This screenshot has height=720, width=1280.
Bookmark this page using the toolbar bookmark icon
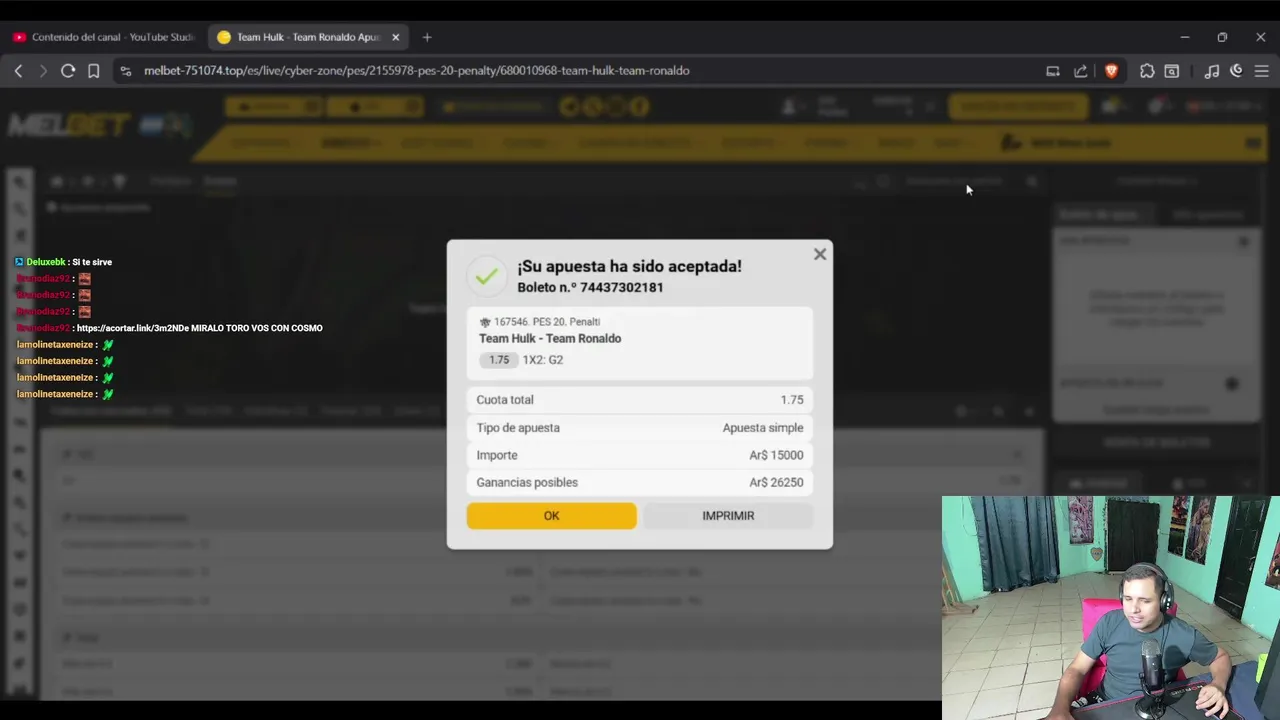[x=93, y=71]
